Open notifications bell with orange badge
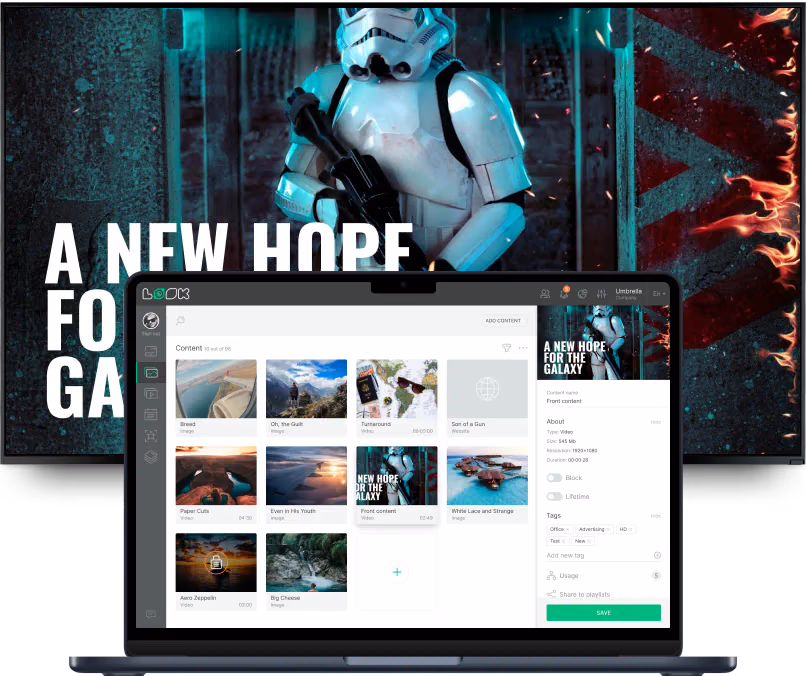 pos(564,293)
